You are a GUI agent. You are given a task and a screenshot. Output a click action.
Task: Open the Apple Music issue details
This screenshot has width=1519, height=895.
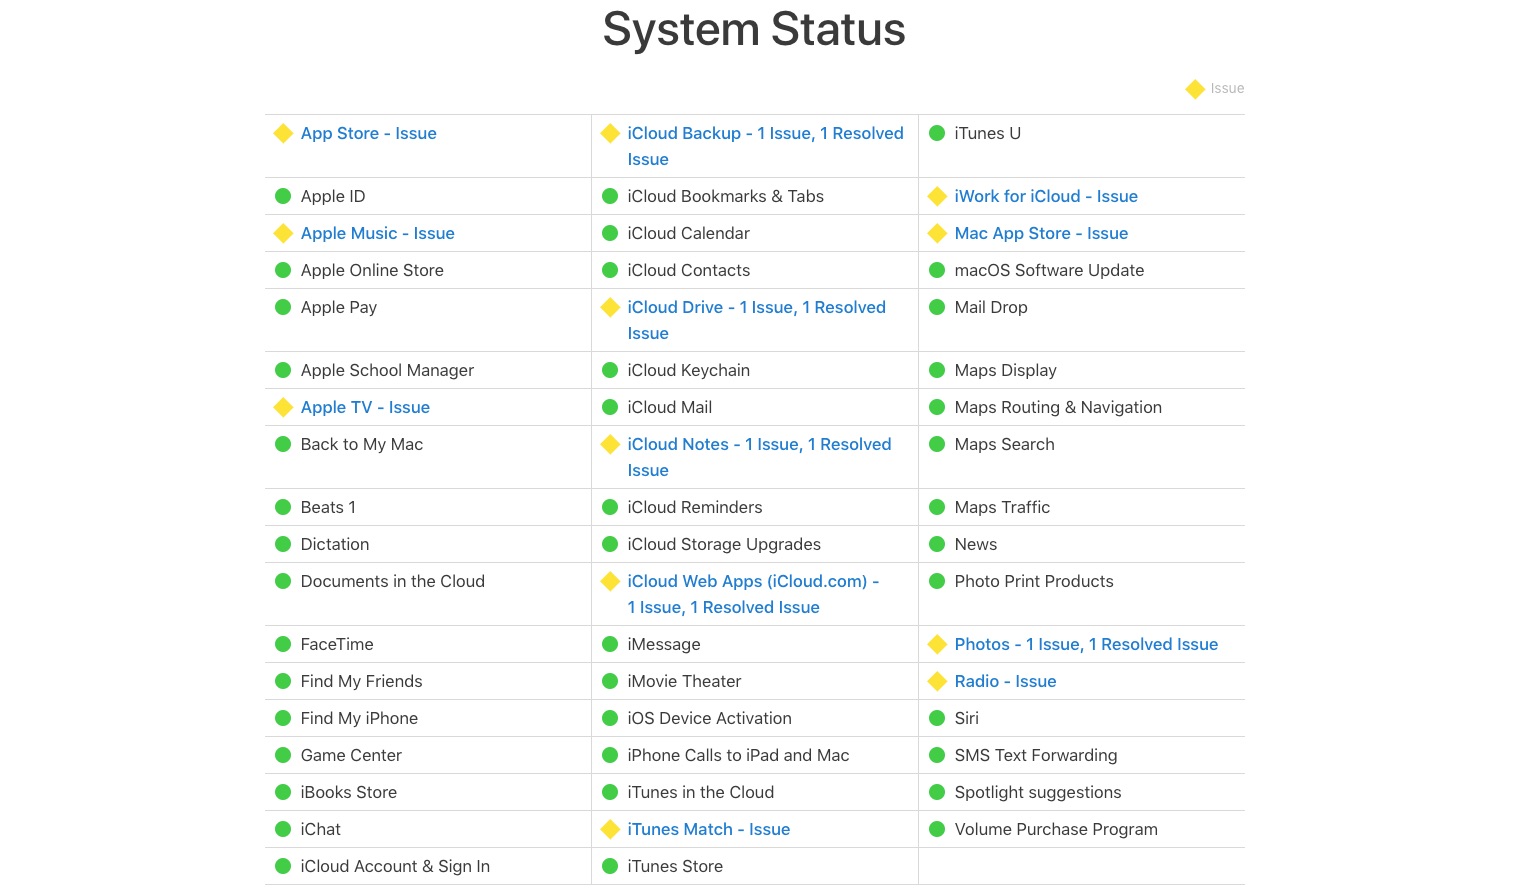377,233
